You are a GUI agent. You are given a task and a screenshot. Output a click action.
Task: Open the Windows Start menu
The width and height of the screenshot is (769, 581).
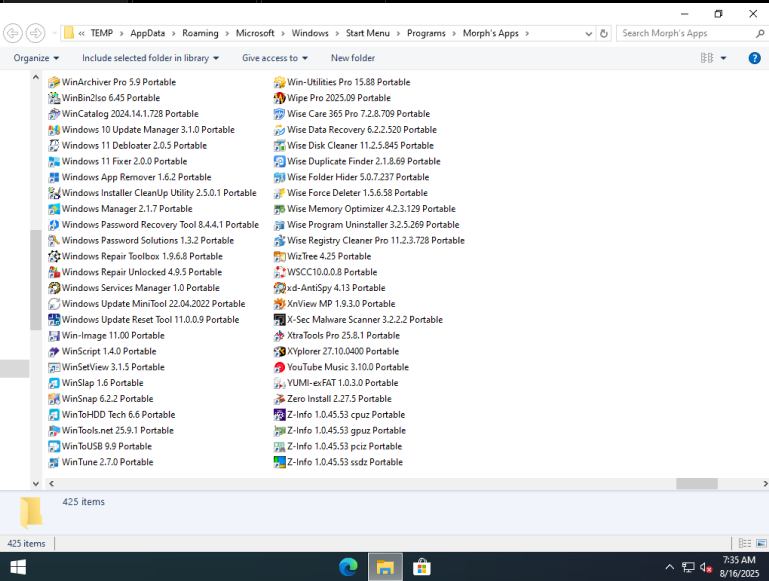18,567
